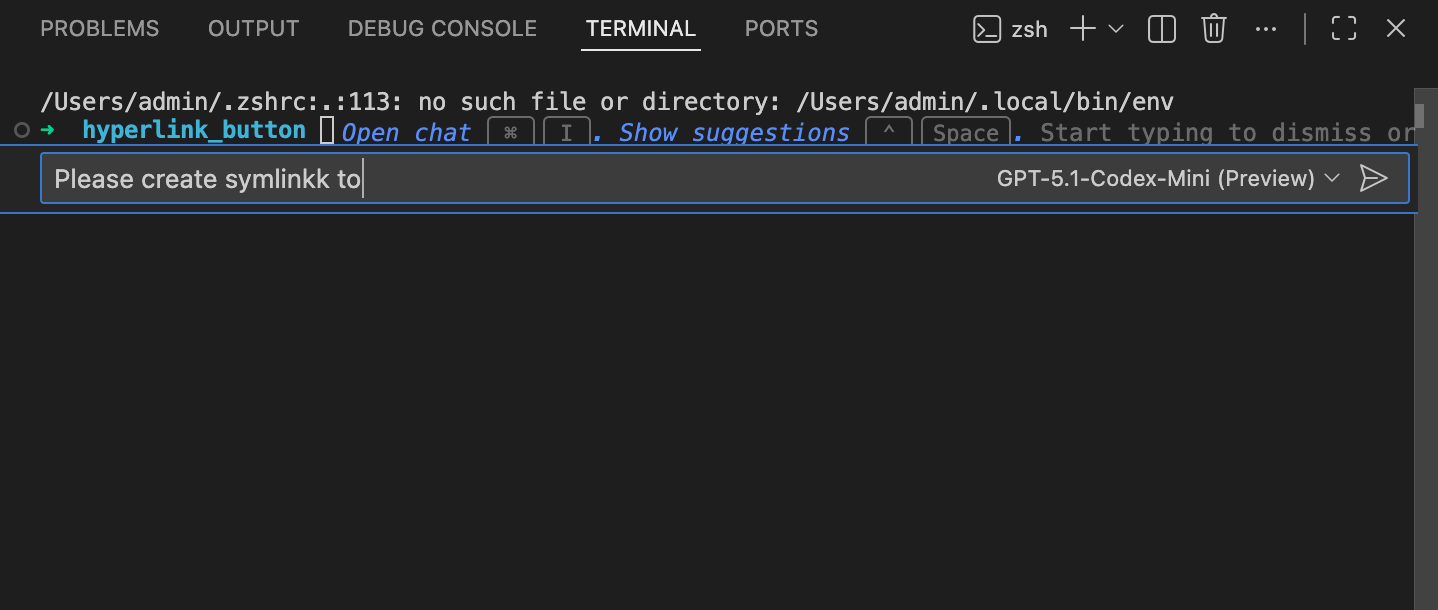Close the panel with X icon
1438x610 pixels.
pyautogui.click(x=1396, y=29)
